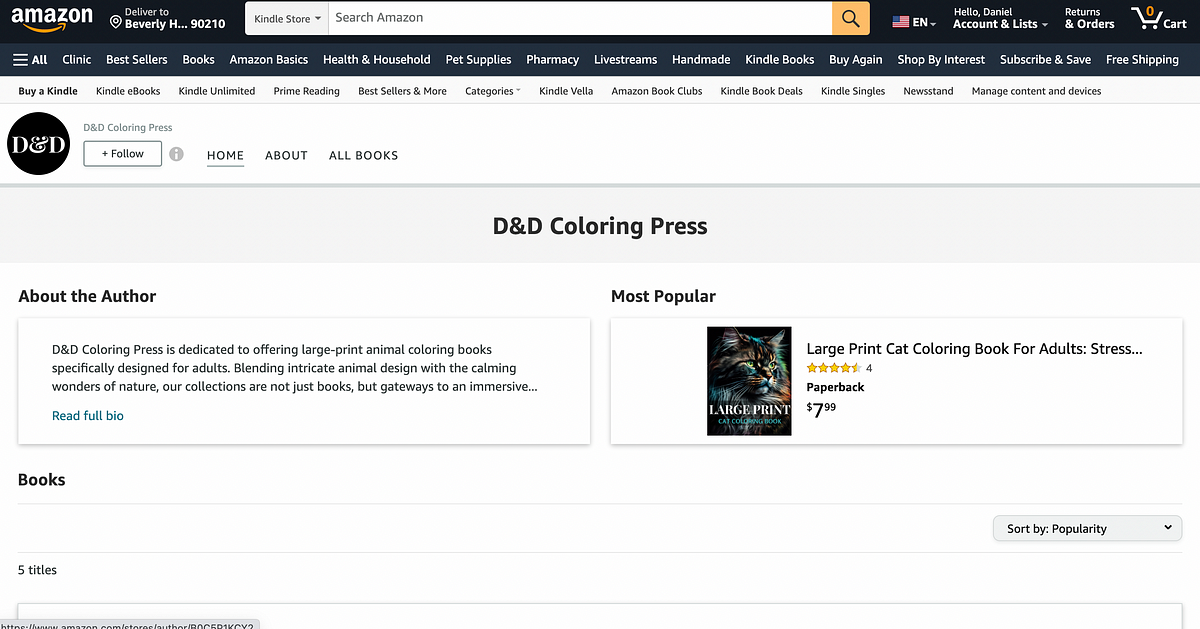Open Subscribe & Save nav item
Viewport: 1200px width, 629px height.
pyautogui.click(x=1045, y=60)
